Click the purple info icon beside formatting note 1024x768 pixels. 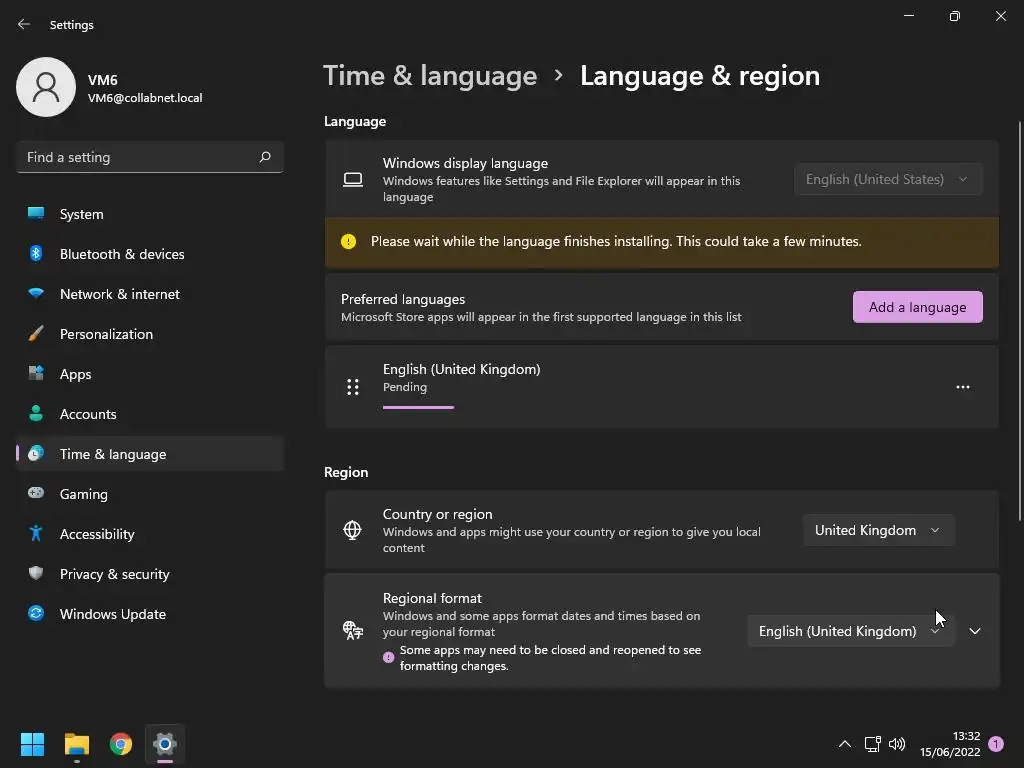click(389, 657)
